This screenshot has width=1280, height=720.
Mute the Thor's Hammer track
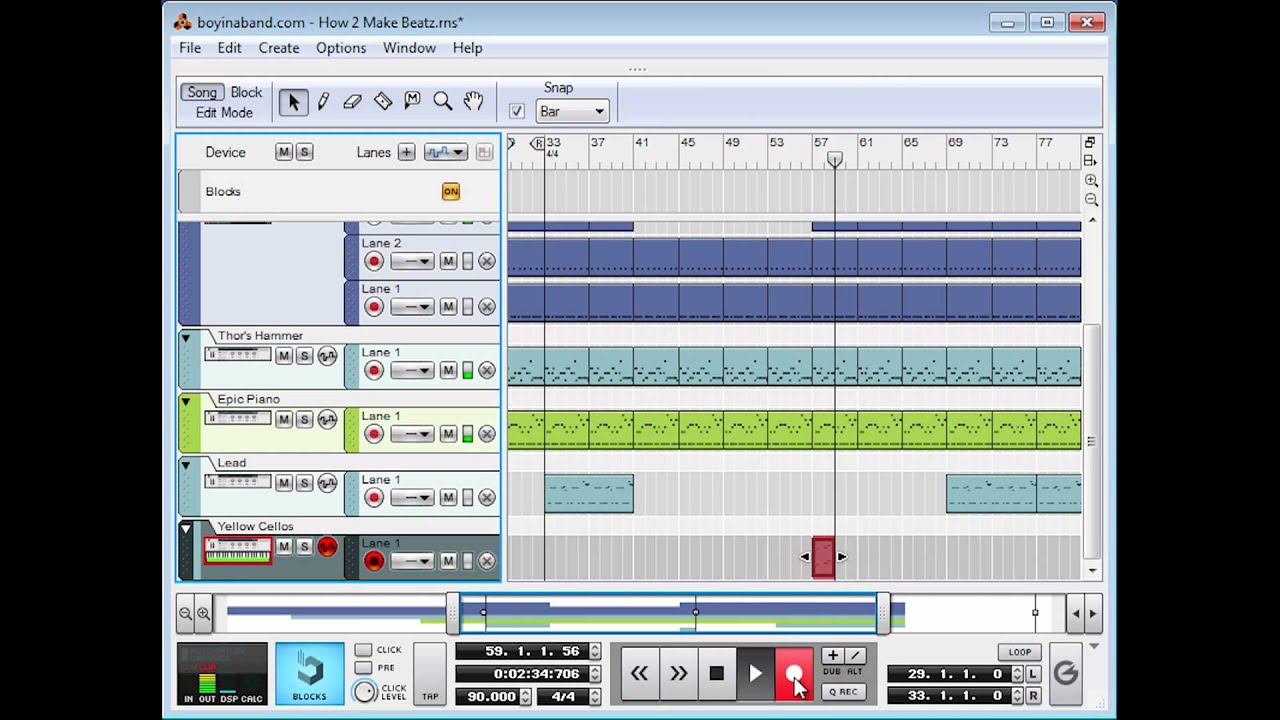(x=284, y=356)
